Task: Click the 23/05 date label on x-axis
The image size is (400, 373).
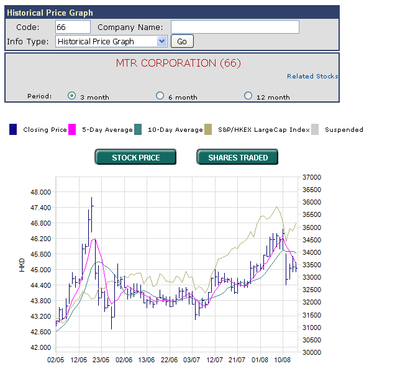Action: [x=101, y=360]
